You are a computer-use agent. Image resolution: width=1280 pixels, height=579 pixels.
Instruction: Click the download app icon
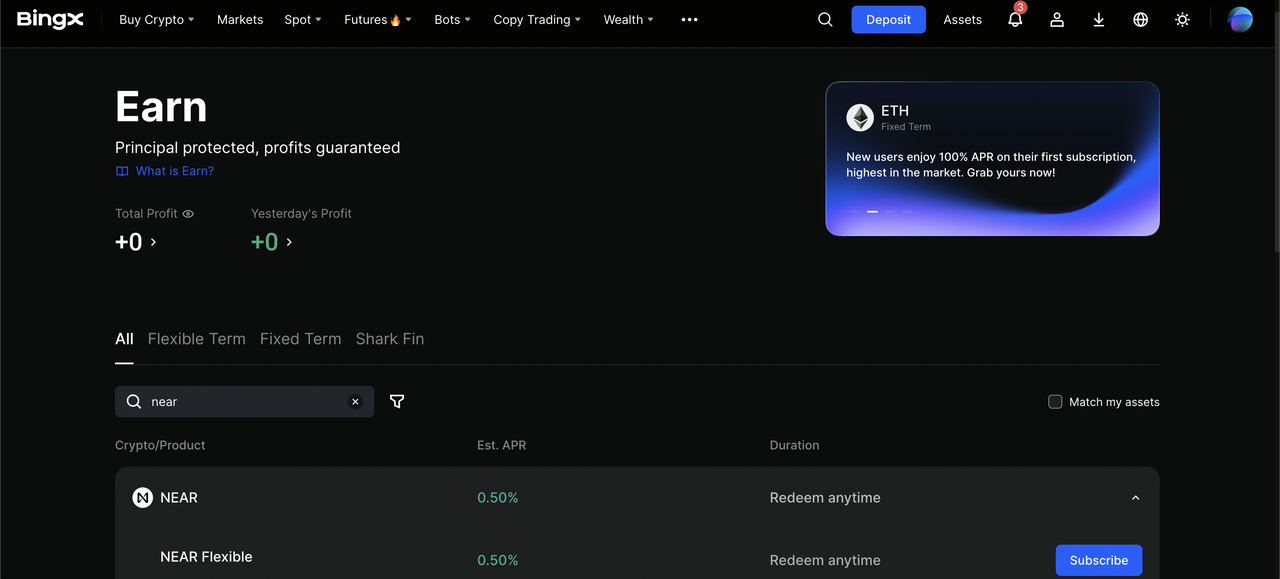tap(1099, 20)
